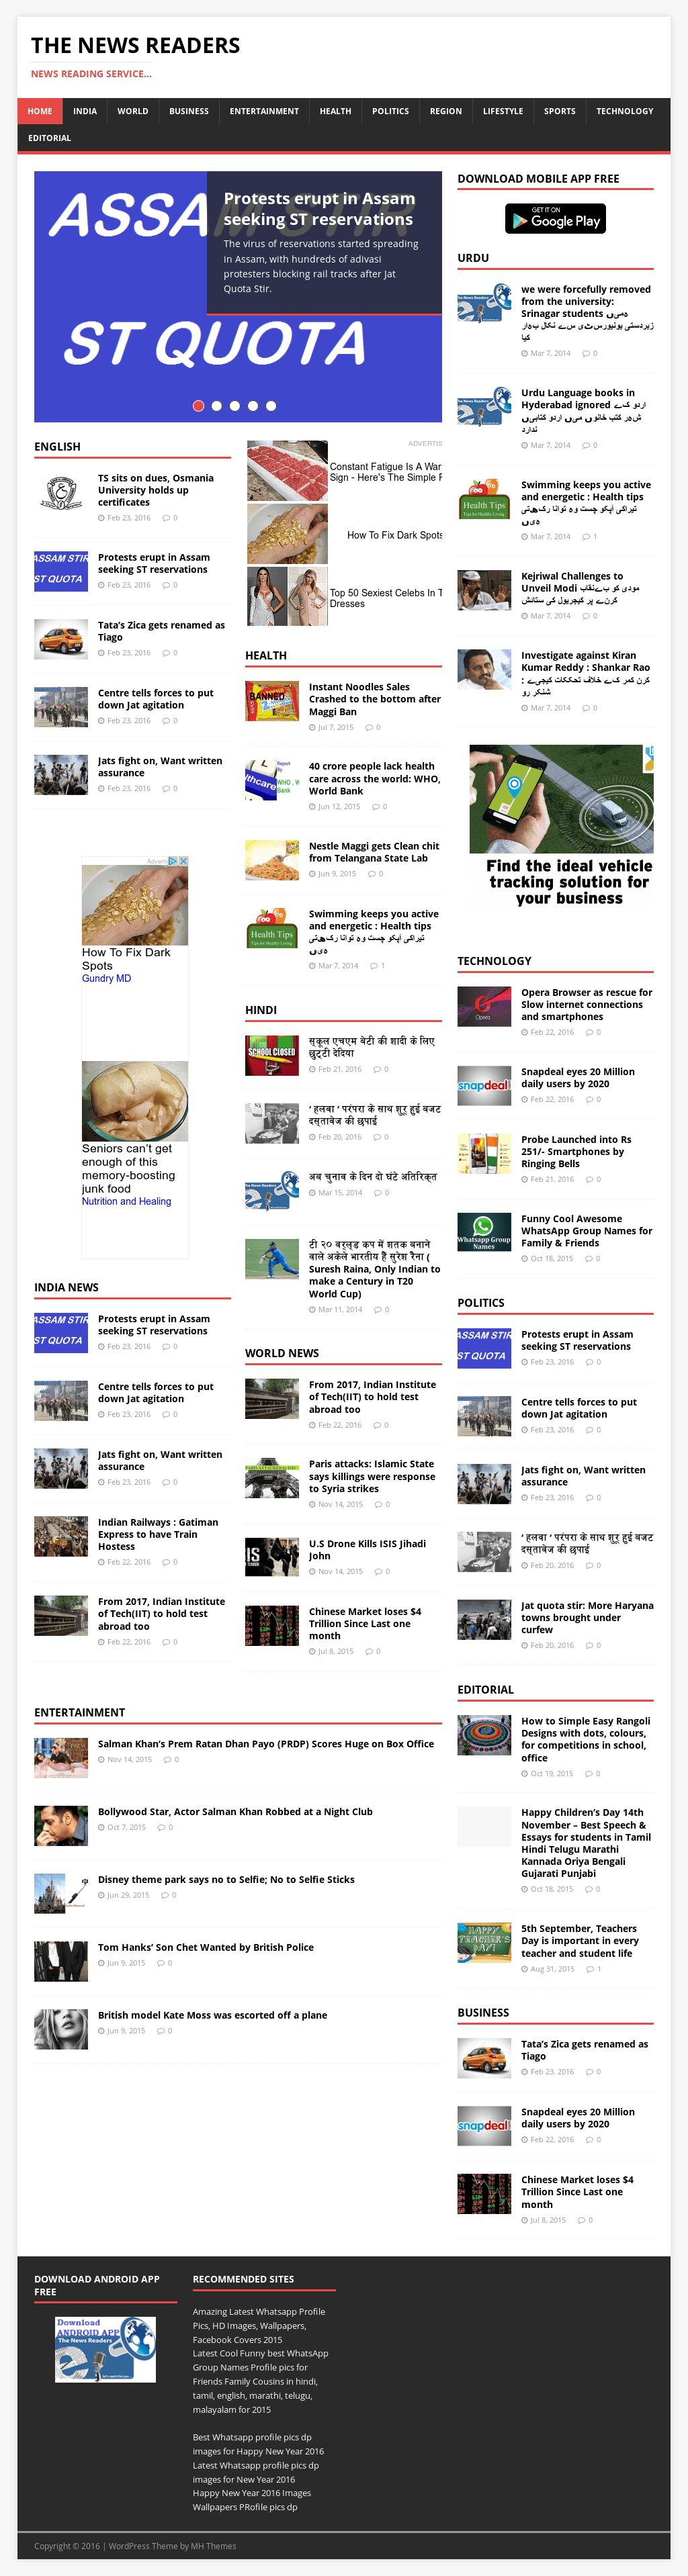Select the third slider pagination dot
This screenshot has width=688, height=2576.
pyautogui.click(x=234, y=406)
